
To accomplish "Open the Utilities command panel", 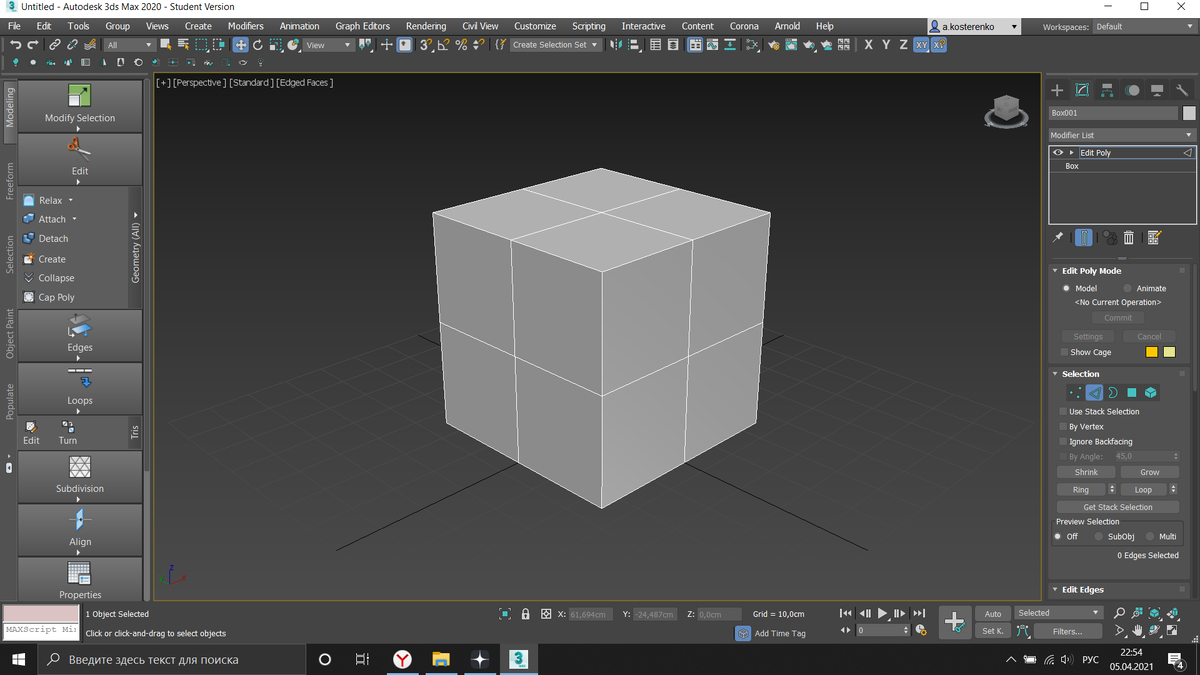I will click(1182, 90).
